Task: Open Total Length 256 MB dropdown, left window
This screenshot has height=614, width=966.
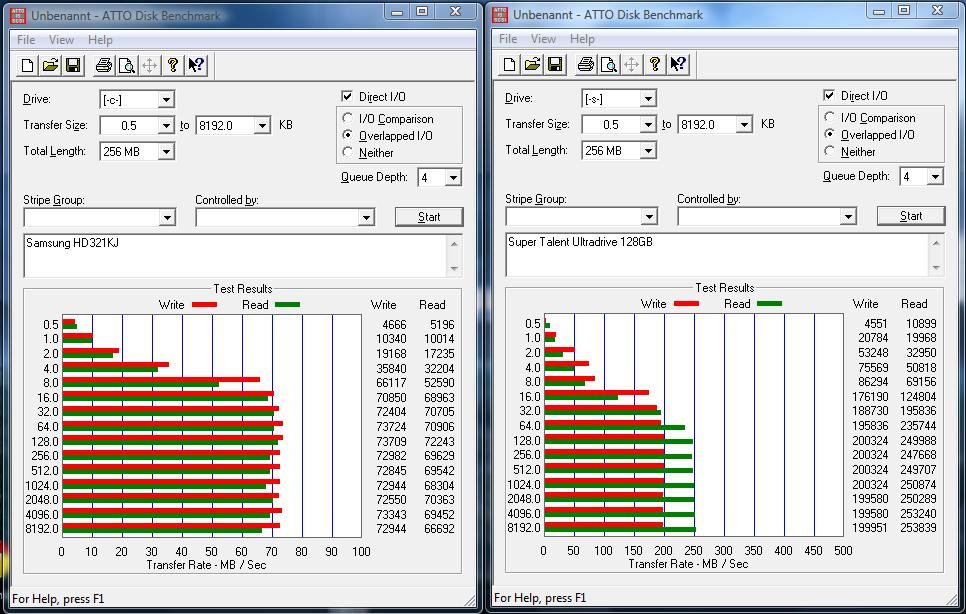Action: tap(166, 151)
